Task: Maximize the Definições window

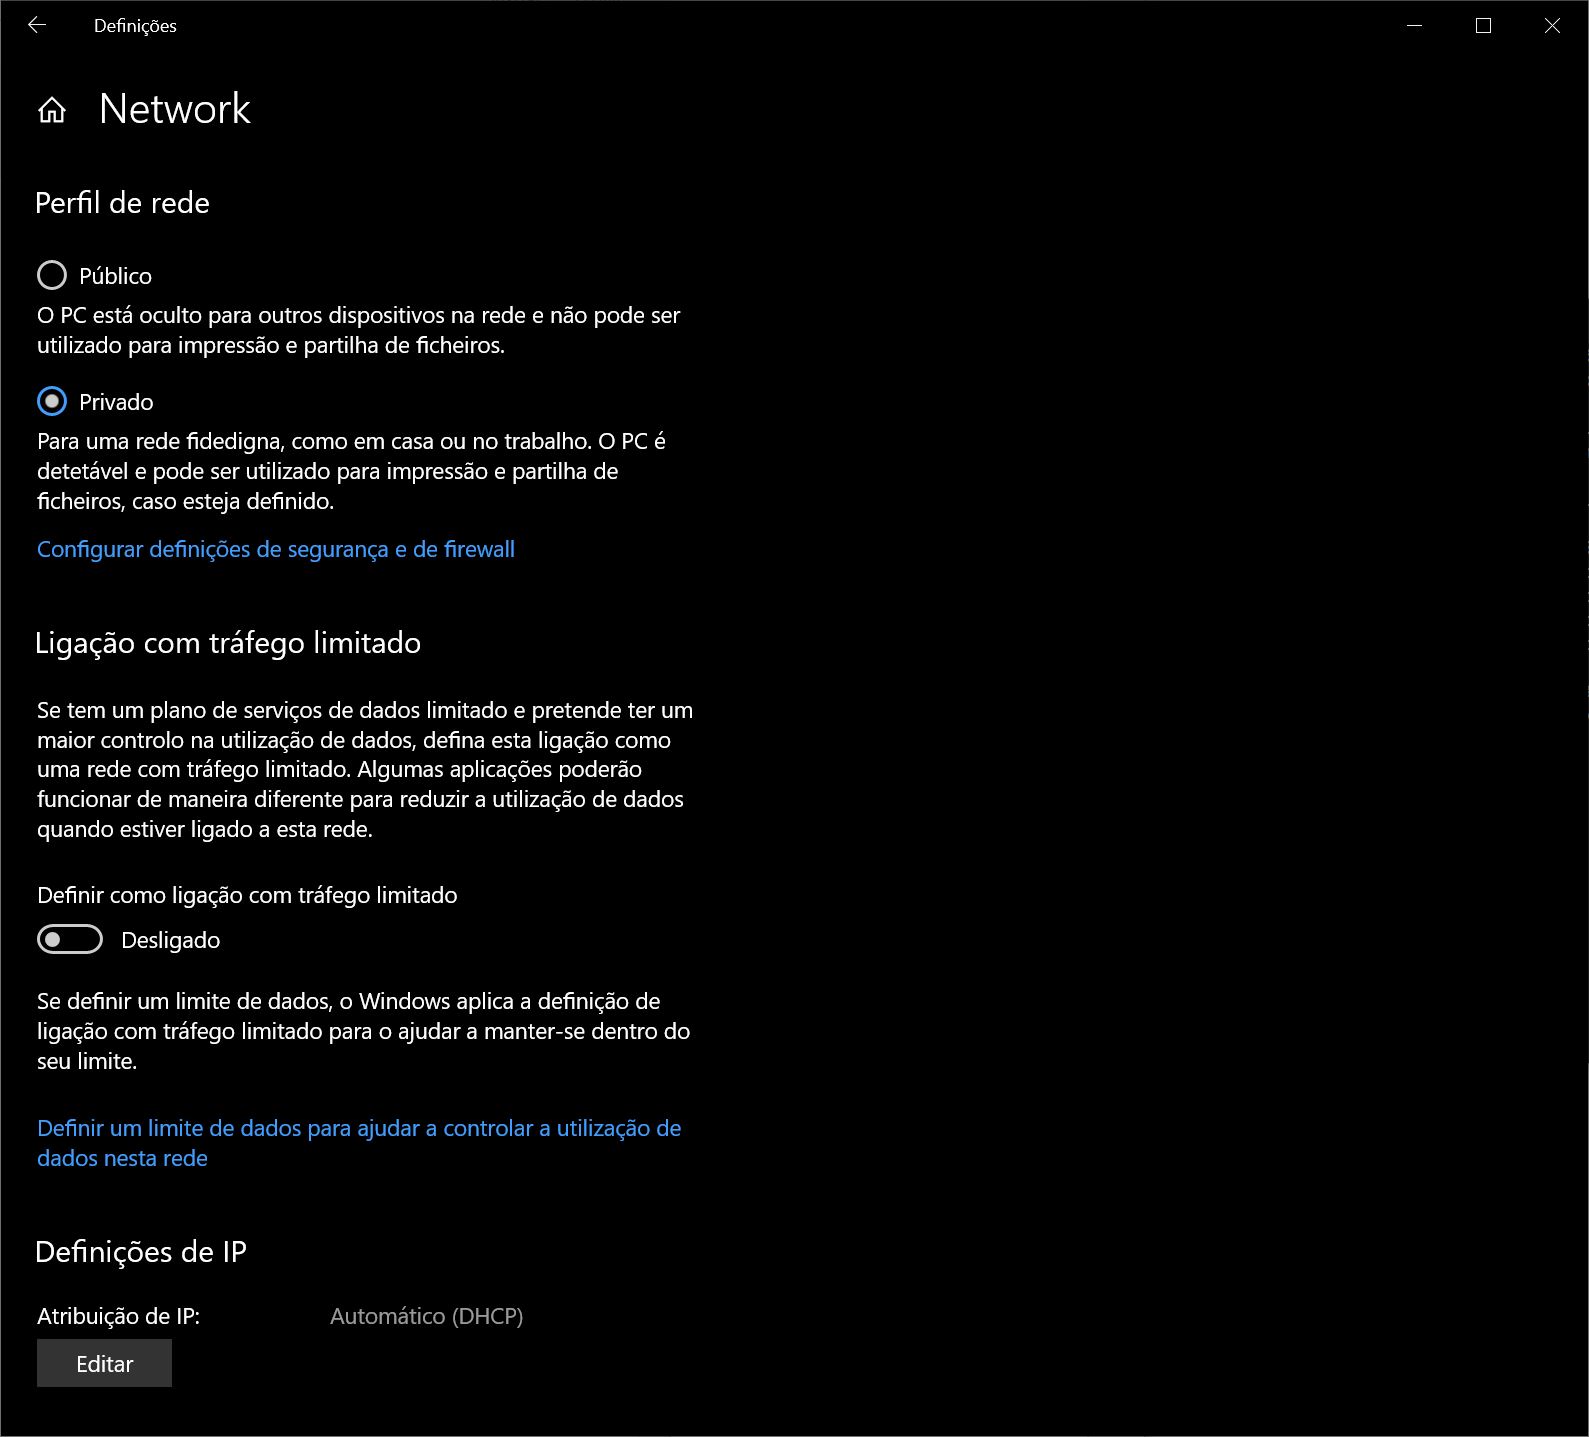Action: tap(1483, 26)
